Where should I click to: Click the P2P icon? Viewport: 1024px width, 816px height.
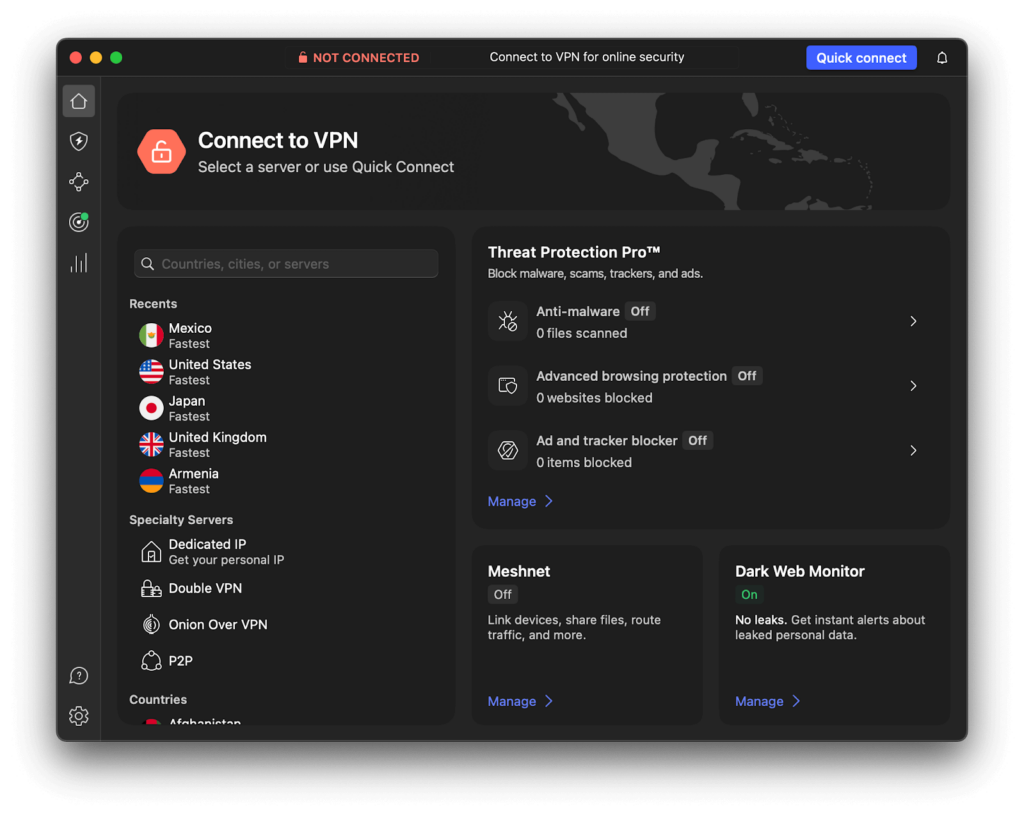click(151, 661)
